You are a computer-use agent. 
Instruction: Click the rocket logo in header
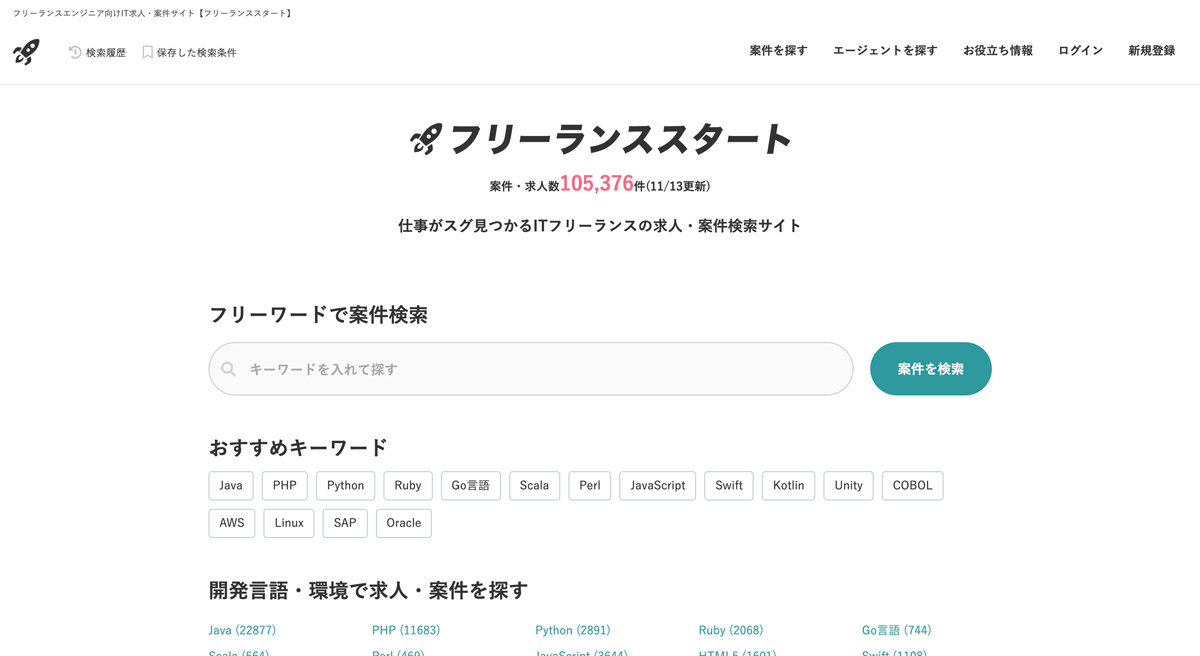click(x=26, y=52)
